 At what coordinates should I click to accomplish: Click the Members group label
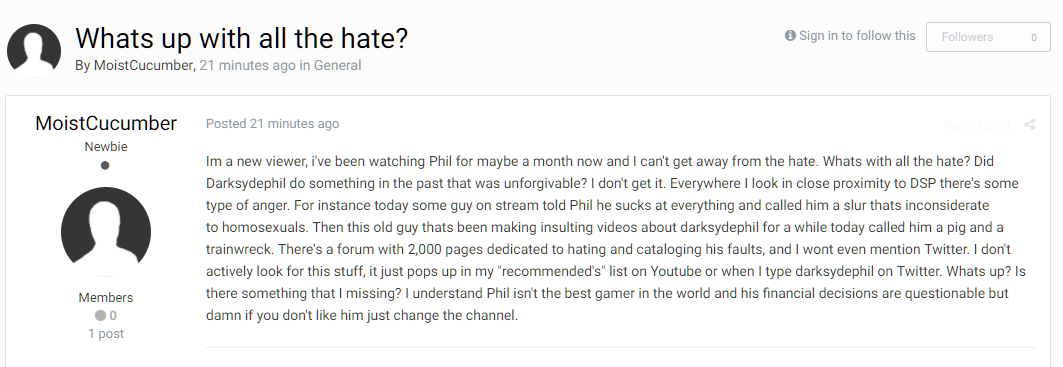(106, 297)
